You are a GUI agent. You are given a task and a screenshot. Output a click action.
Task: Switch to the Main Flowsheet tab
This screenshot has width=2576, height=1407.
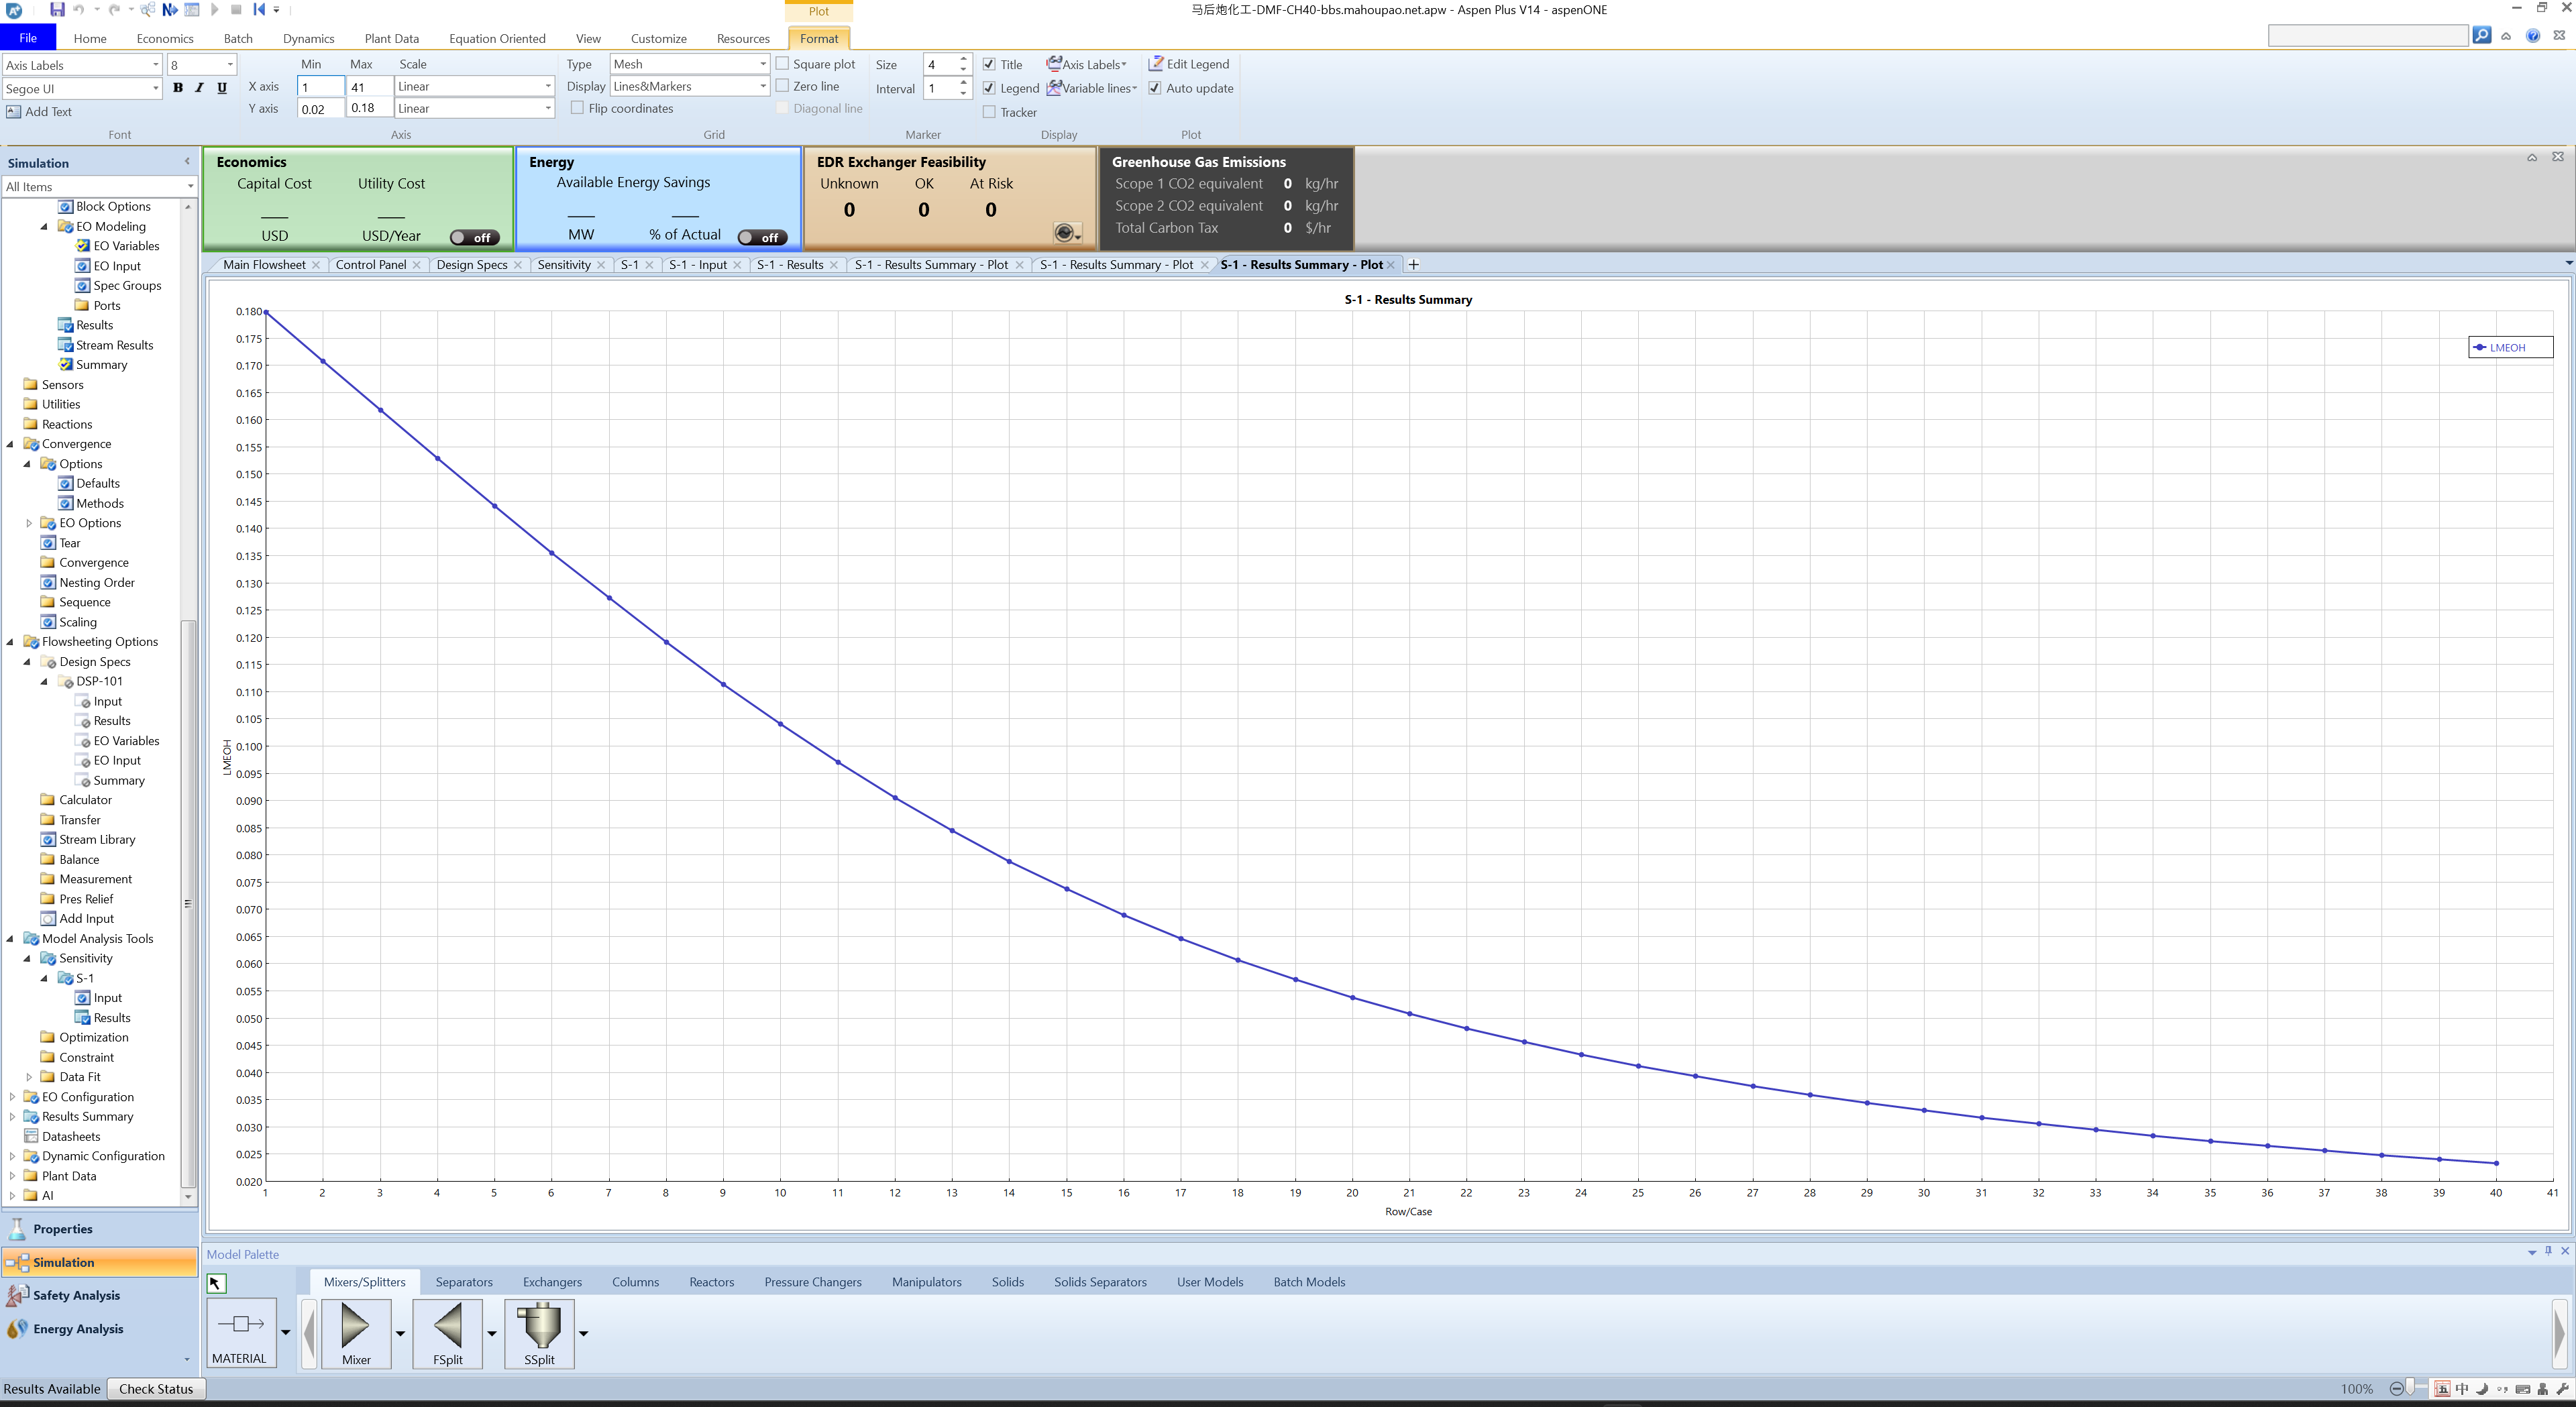pos(264,265)
